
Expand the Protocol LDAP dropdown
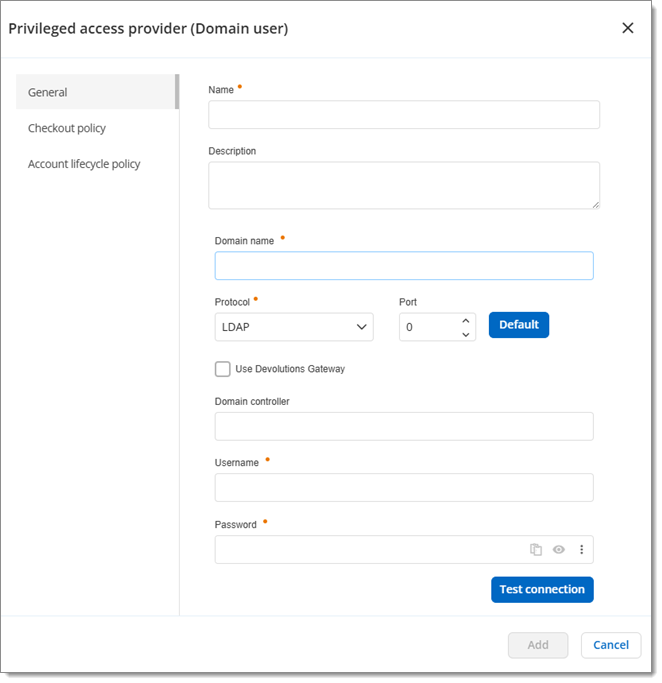[294, 327]
